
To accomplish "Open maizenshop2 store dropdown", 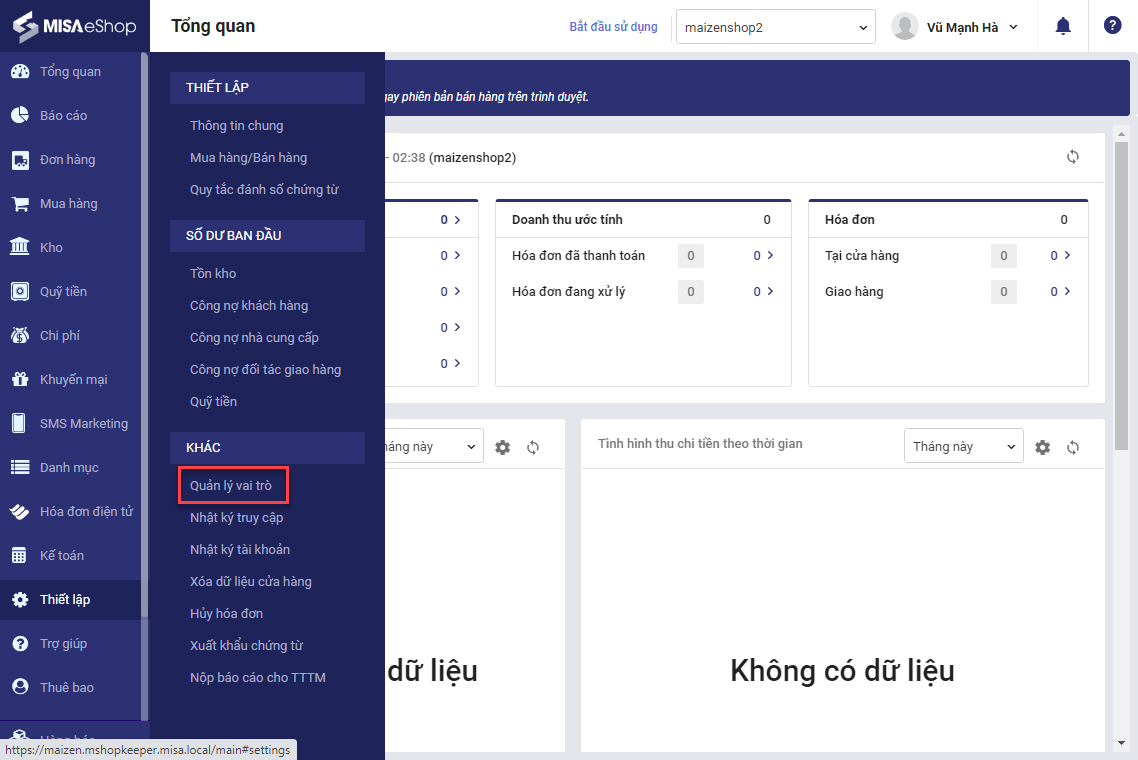I will pos(775,27).
